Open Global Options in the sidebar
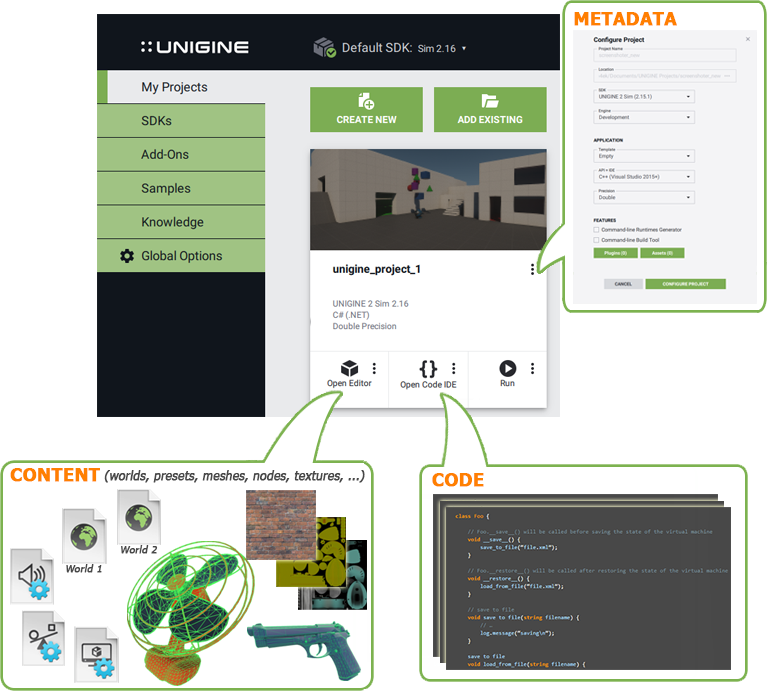This screenshot has width=767, height=691. tap(181, 255)
